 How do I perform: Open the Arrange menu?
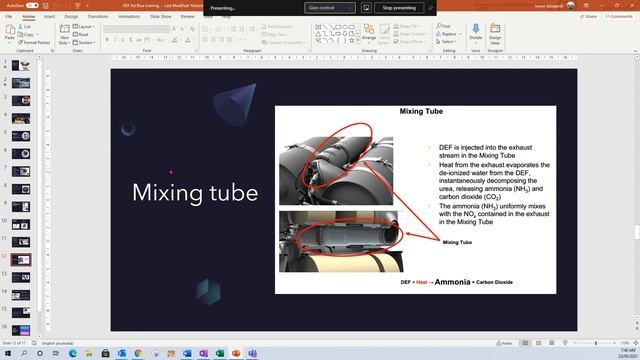(369, 33)
